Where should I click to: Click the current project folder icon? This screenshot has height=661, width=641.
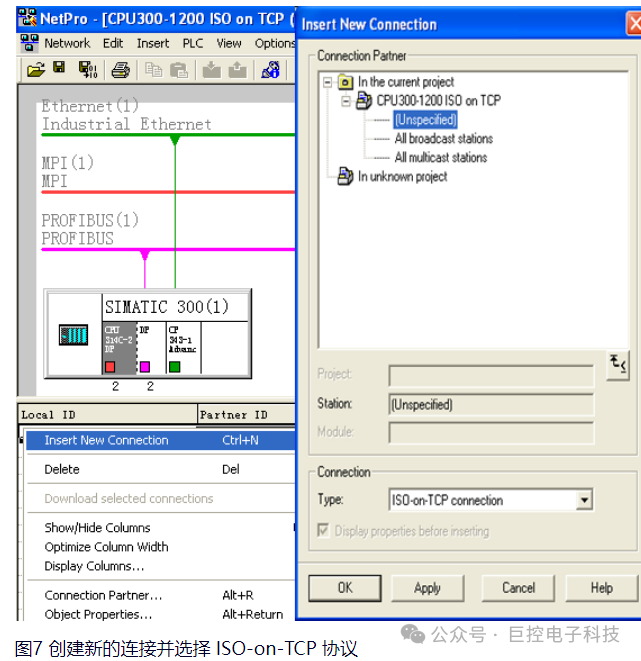pos(345,82)
